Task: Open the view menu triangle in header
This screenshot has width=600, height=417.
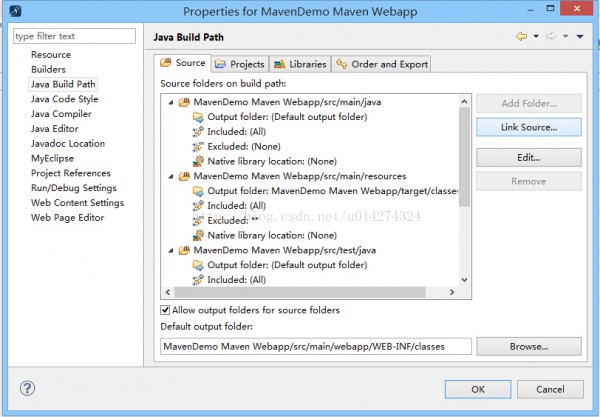Action: [x=580, y=37]
